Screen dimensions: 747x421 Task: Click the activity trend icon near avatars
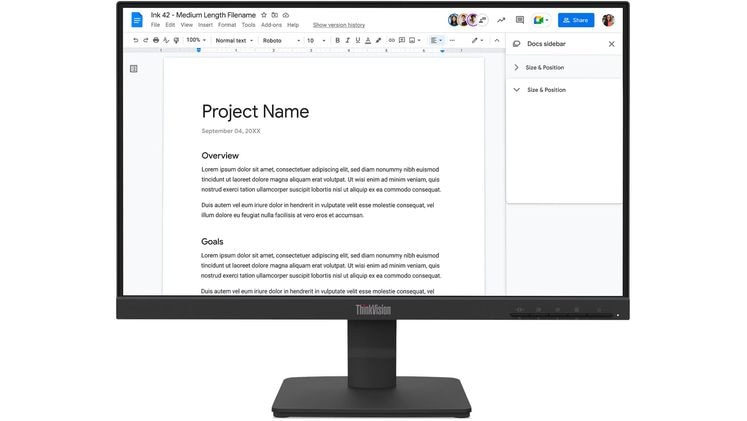coord(501,20)
